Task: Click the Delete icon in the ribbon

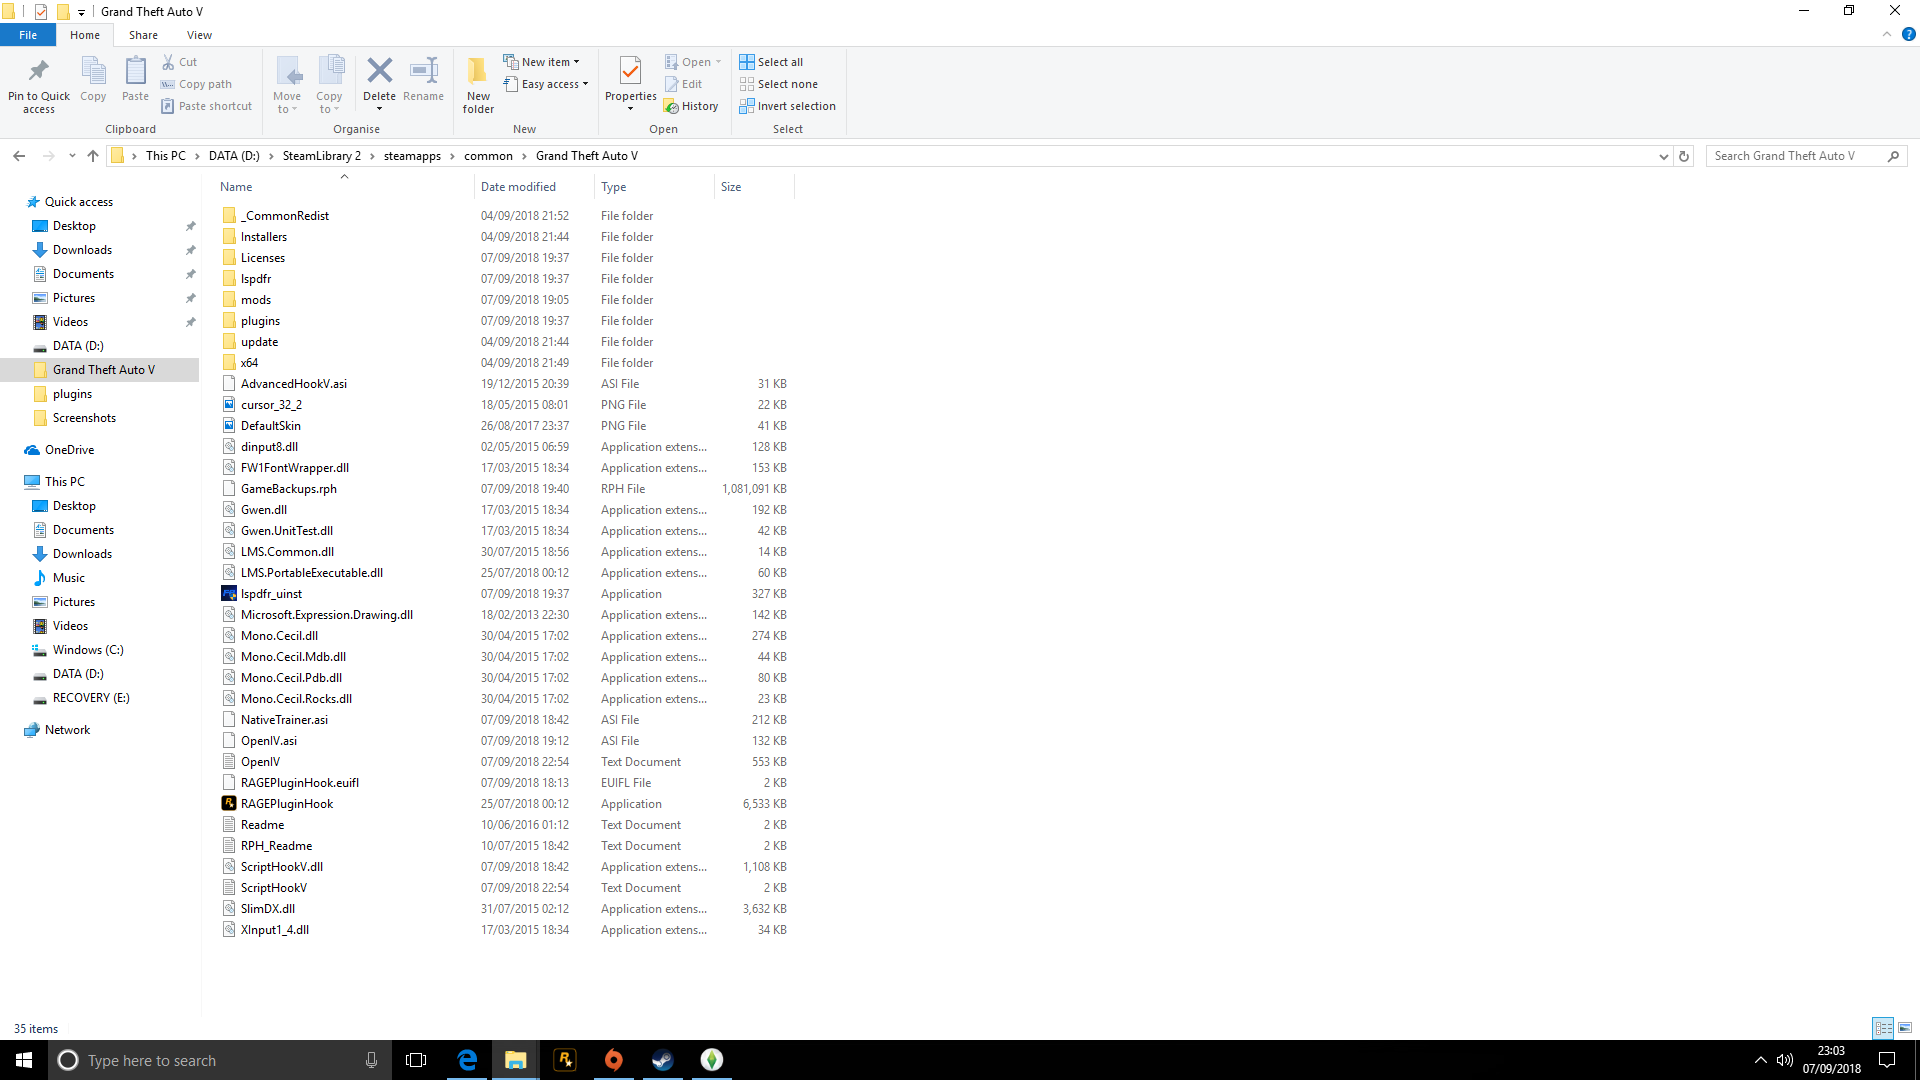Action: (x=379, y=72)
